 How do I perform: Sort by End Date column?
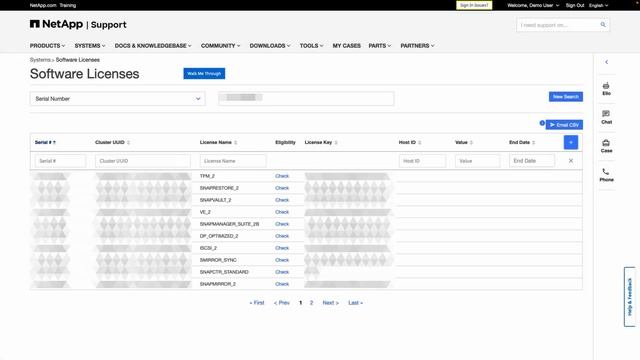[522, 142]
